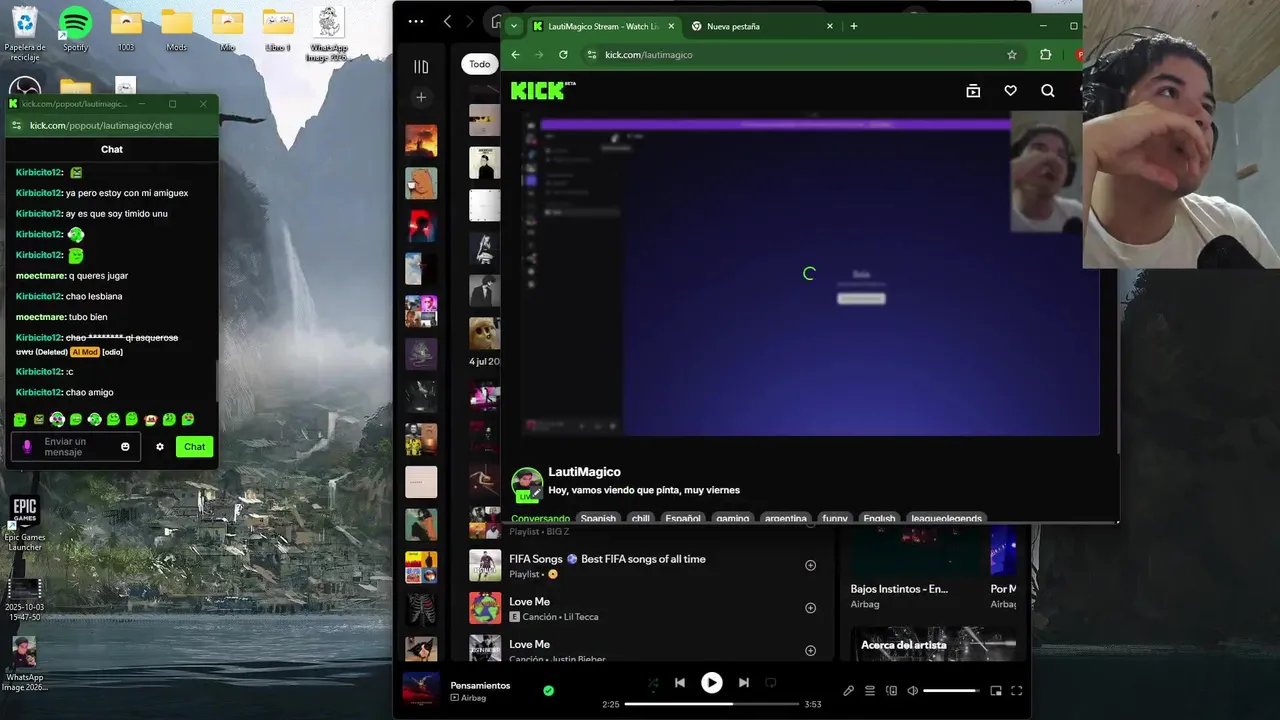Open Spotify connect to device icon
This screenshot has height=720, width=1280.
(x=892, y=690)
